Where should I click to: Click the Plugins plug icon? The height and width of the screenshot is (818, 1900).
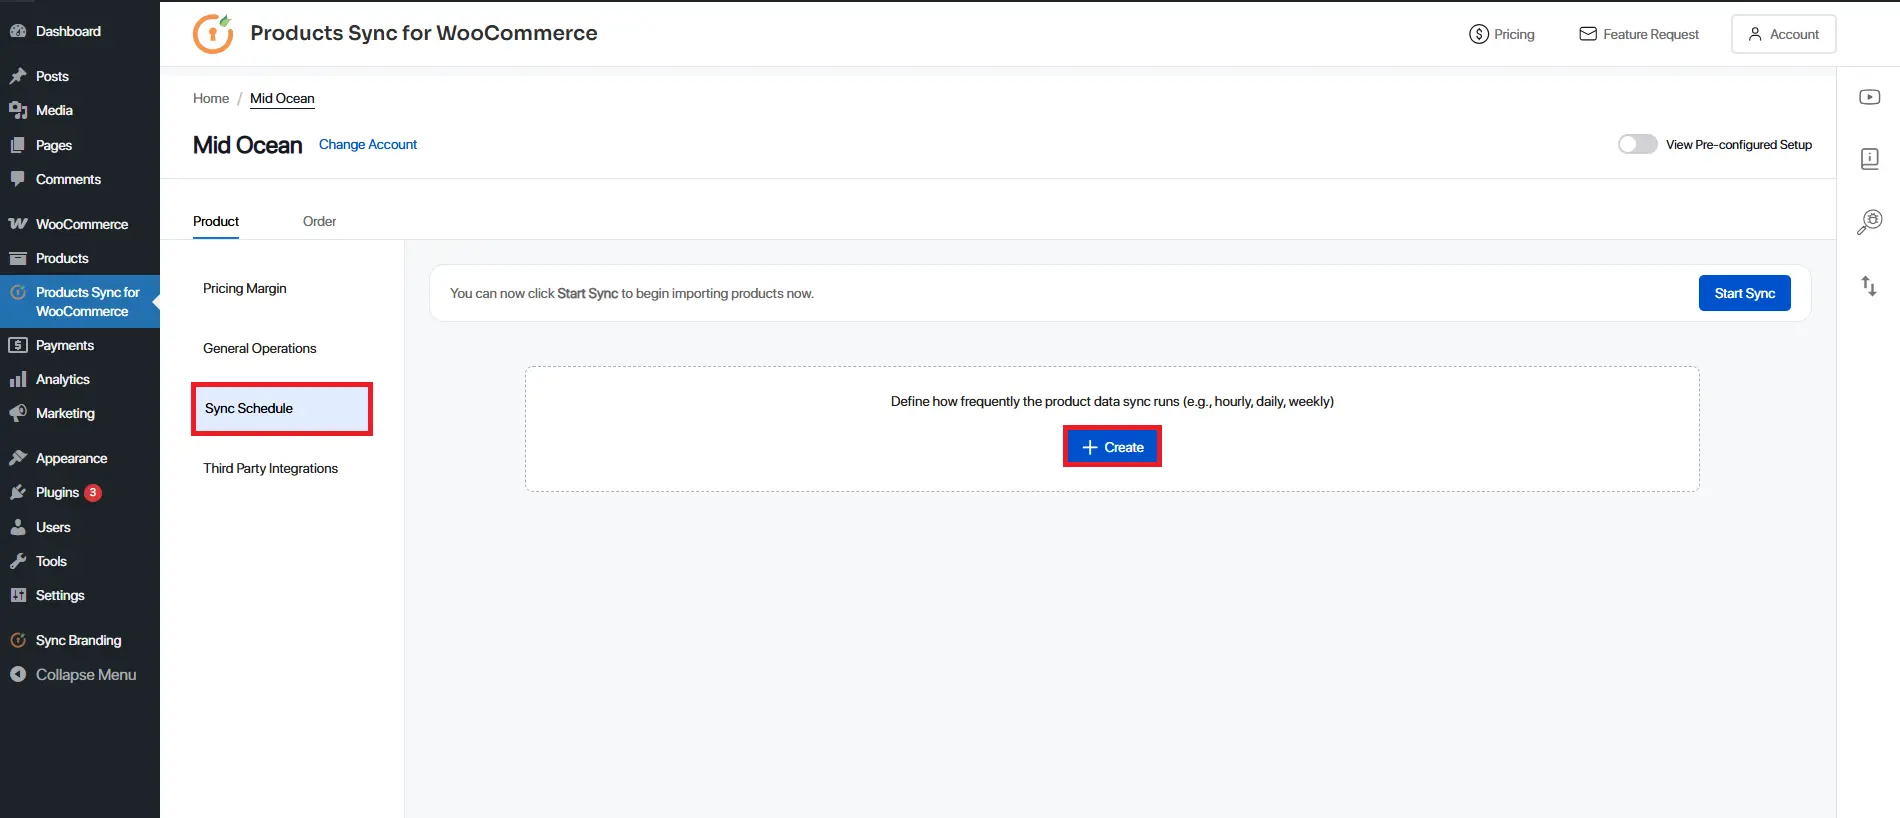point(18,492)
